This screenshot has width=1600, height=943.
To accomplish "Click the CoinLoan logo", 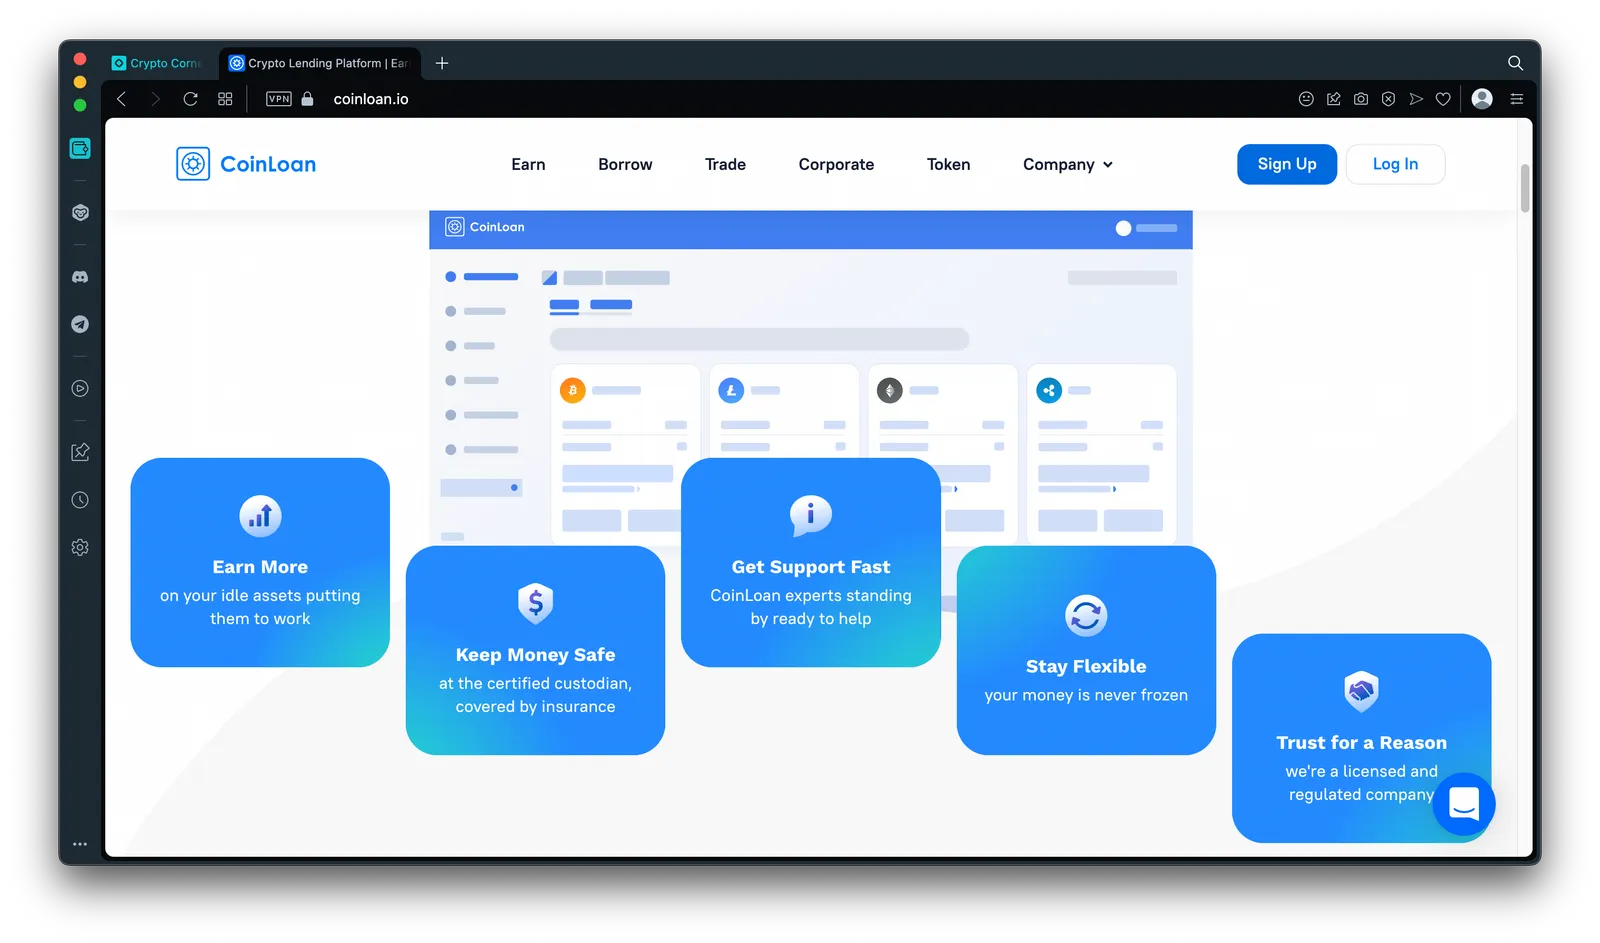I will [246, 164].
